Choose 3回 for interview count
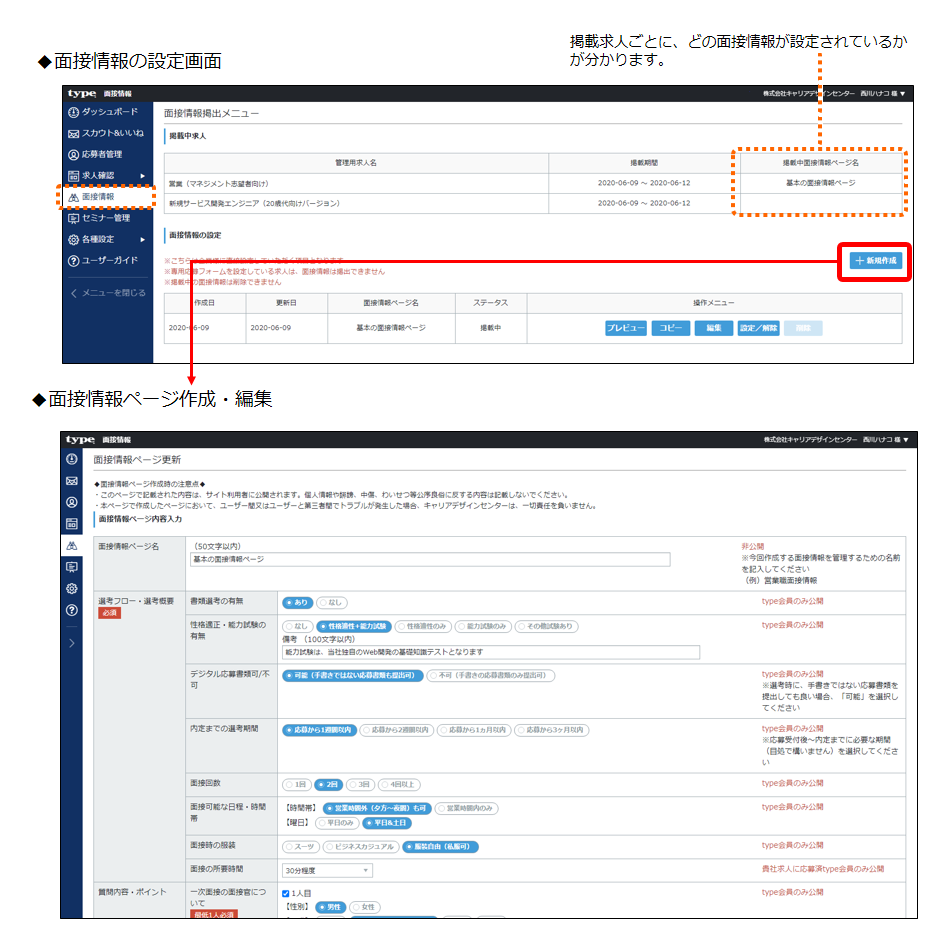 coord(365,784)
